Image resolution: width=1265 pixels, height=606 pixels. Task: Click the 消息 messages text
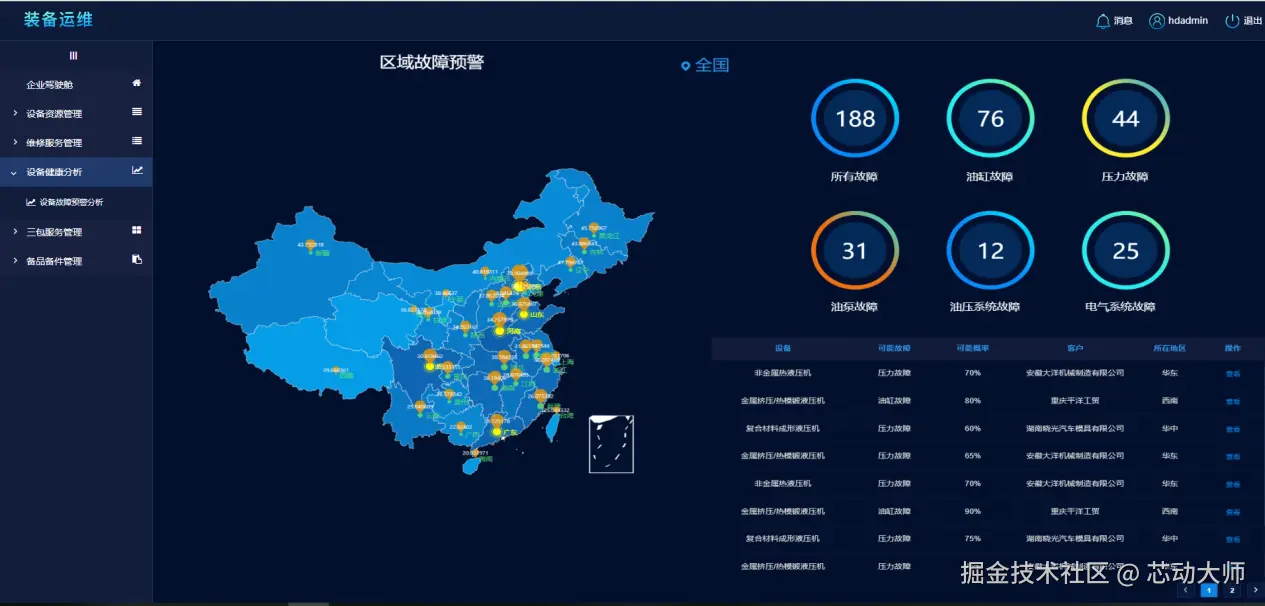[x=1123, y=20]
